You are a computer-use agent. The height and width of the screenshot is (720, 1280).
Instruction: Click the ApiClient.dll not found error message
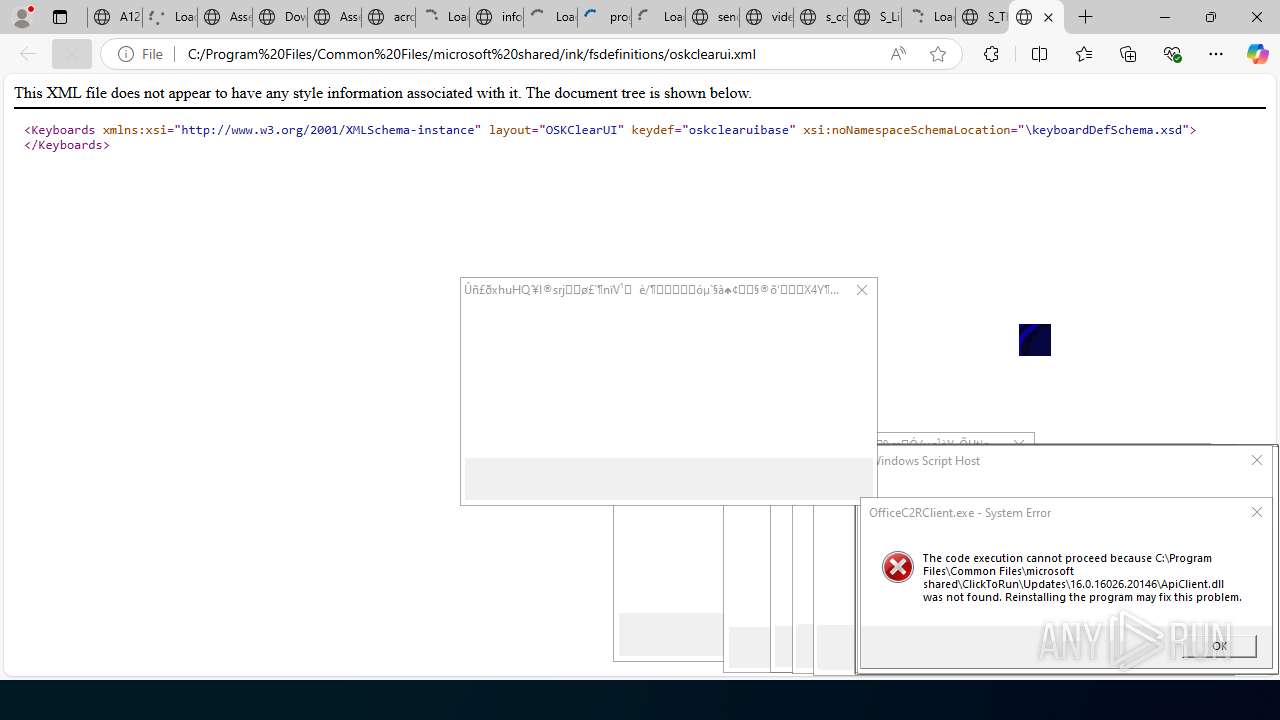pyautogui.click(x=1082, y=578)
